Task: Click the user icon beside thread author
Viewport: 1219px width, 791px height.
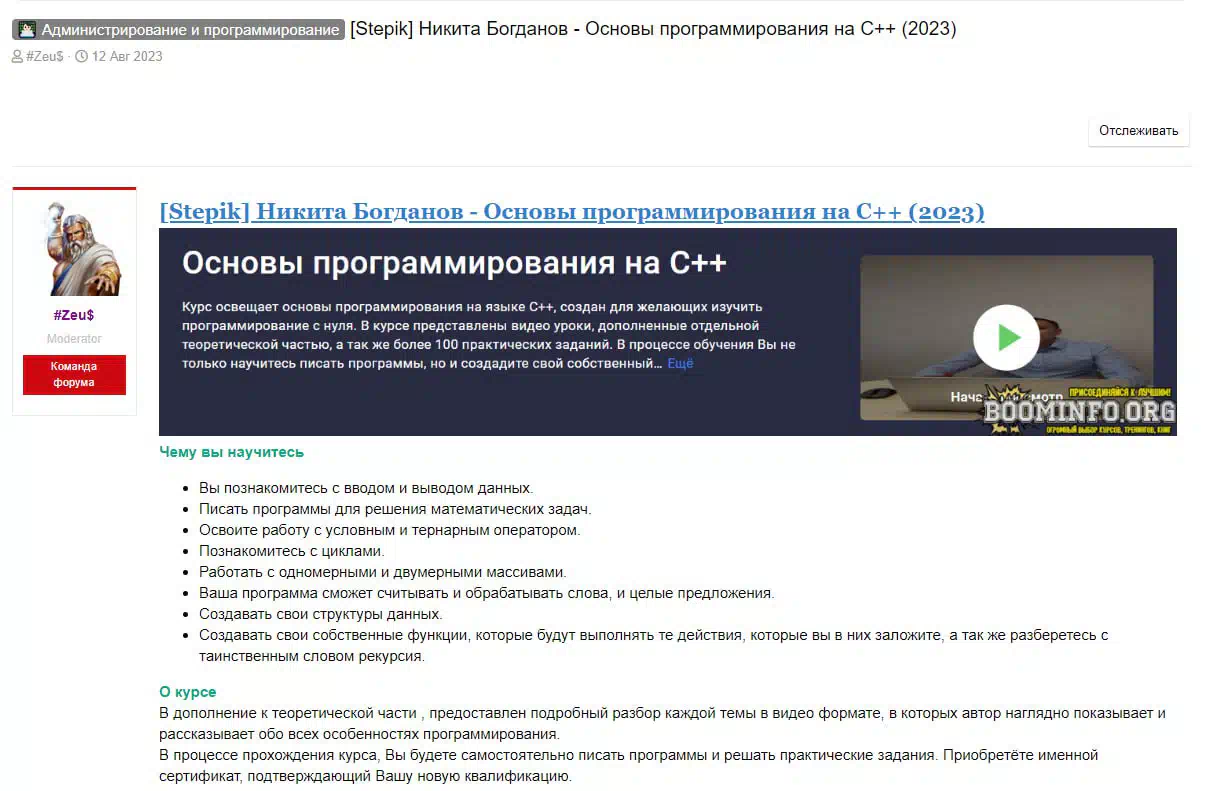Action: click(x=17, y=56)
